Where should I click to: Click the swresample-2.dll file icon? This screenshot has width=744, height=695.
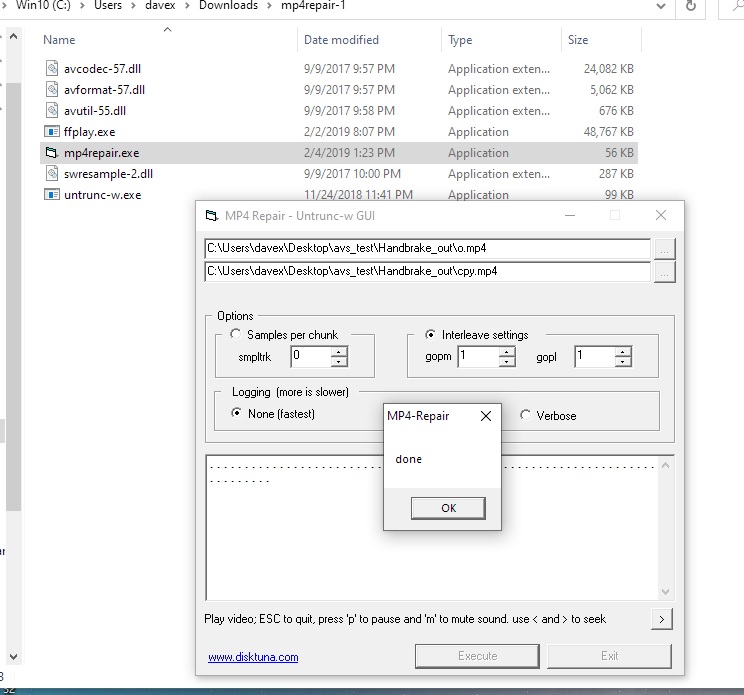tap(52, 173)
